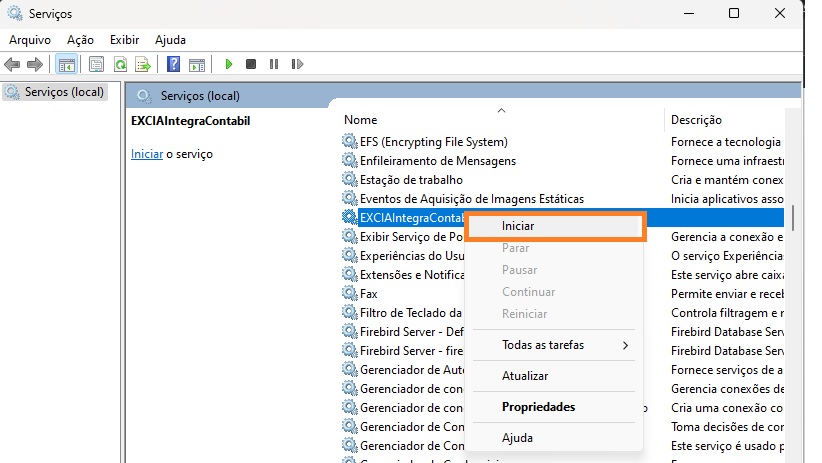Click the back arrow toolbar icon

click(x=12, y=64)
